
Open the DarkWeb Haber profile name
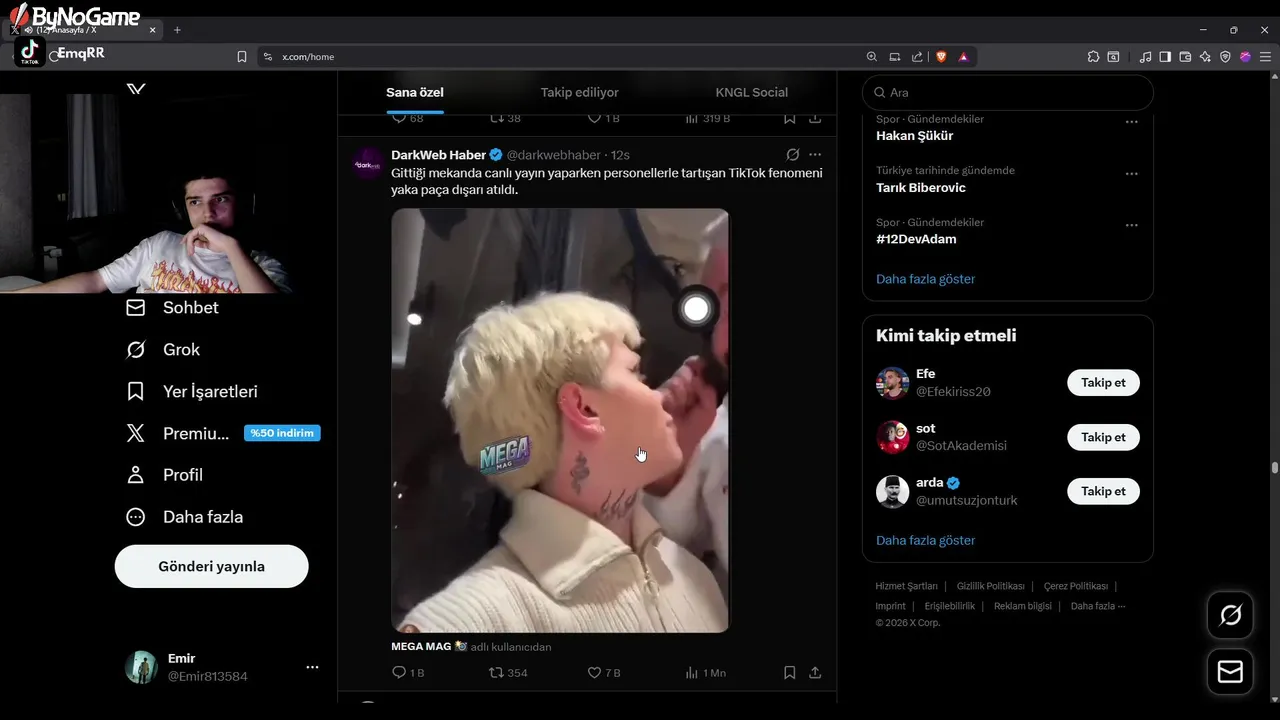438,155
